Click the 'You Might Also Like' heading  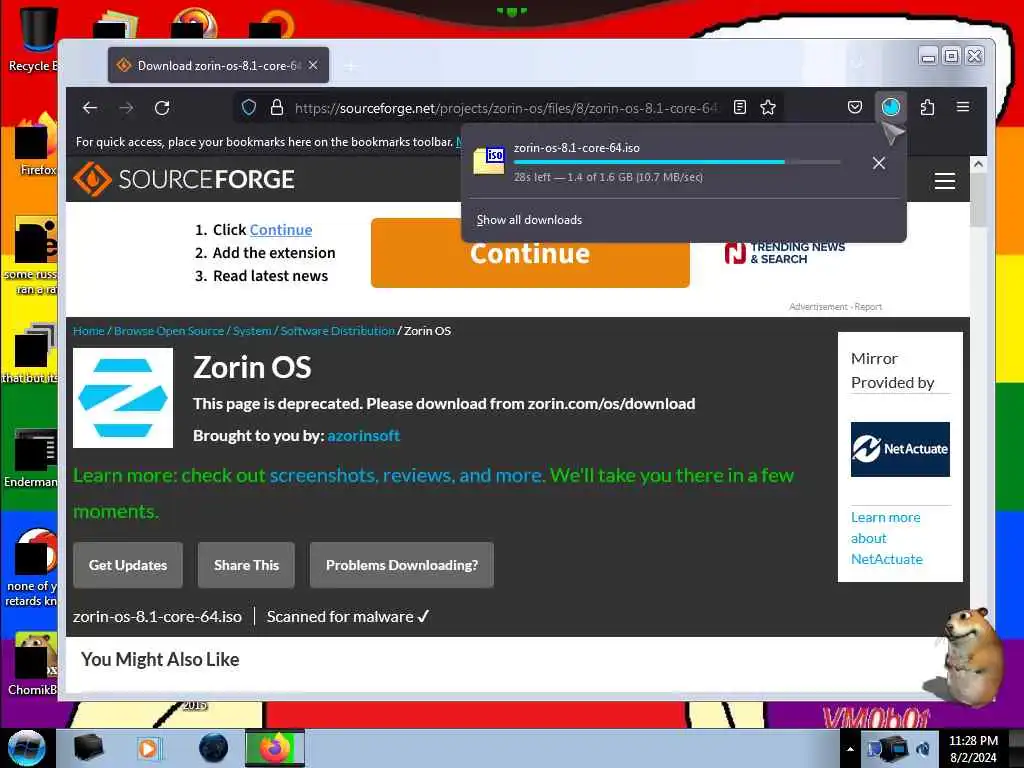click(160, 660)
